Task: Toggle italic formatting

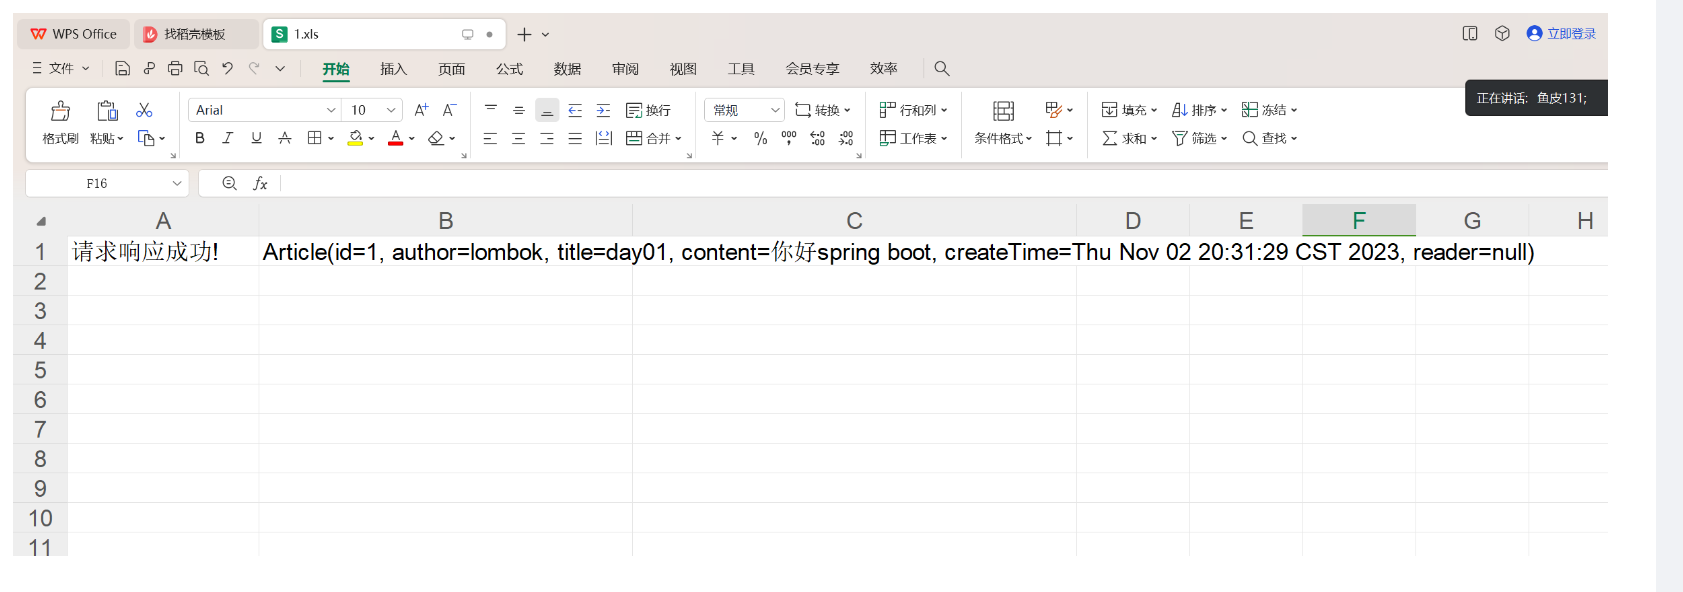Action: [228, 138]
